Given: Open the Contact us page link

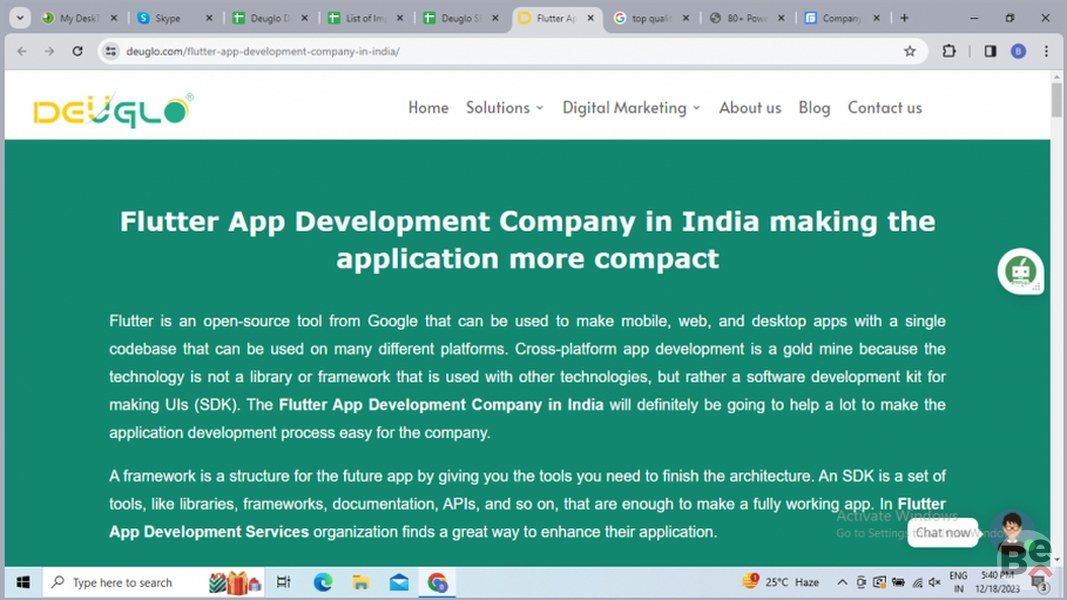Looking at the screenshot, I should click(x=884, y=108).
